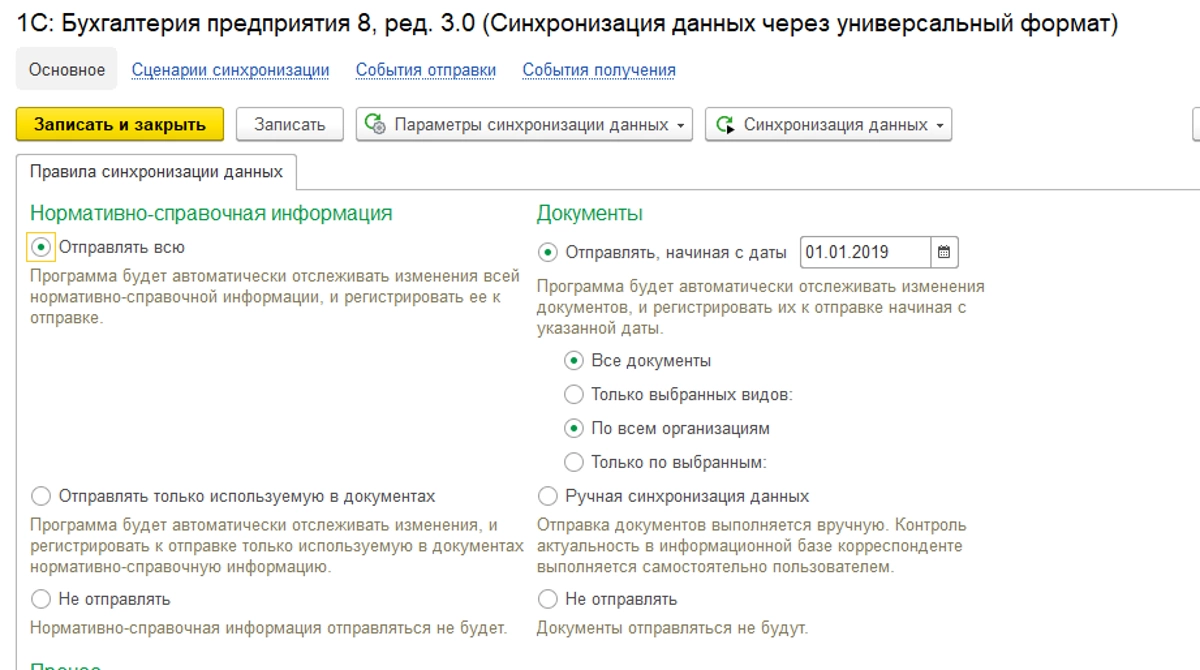Select 'Отправлять всю' radio button

tap(41, 247)
